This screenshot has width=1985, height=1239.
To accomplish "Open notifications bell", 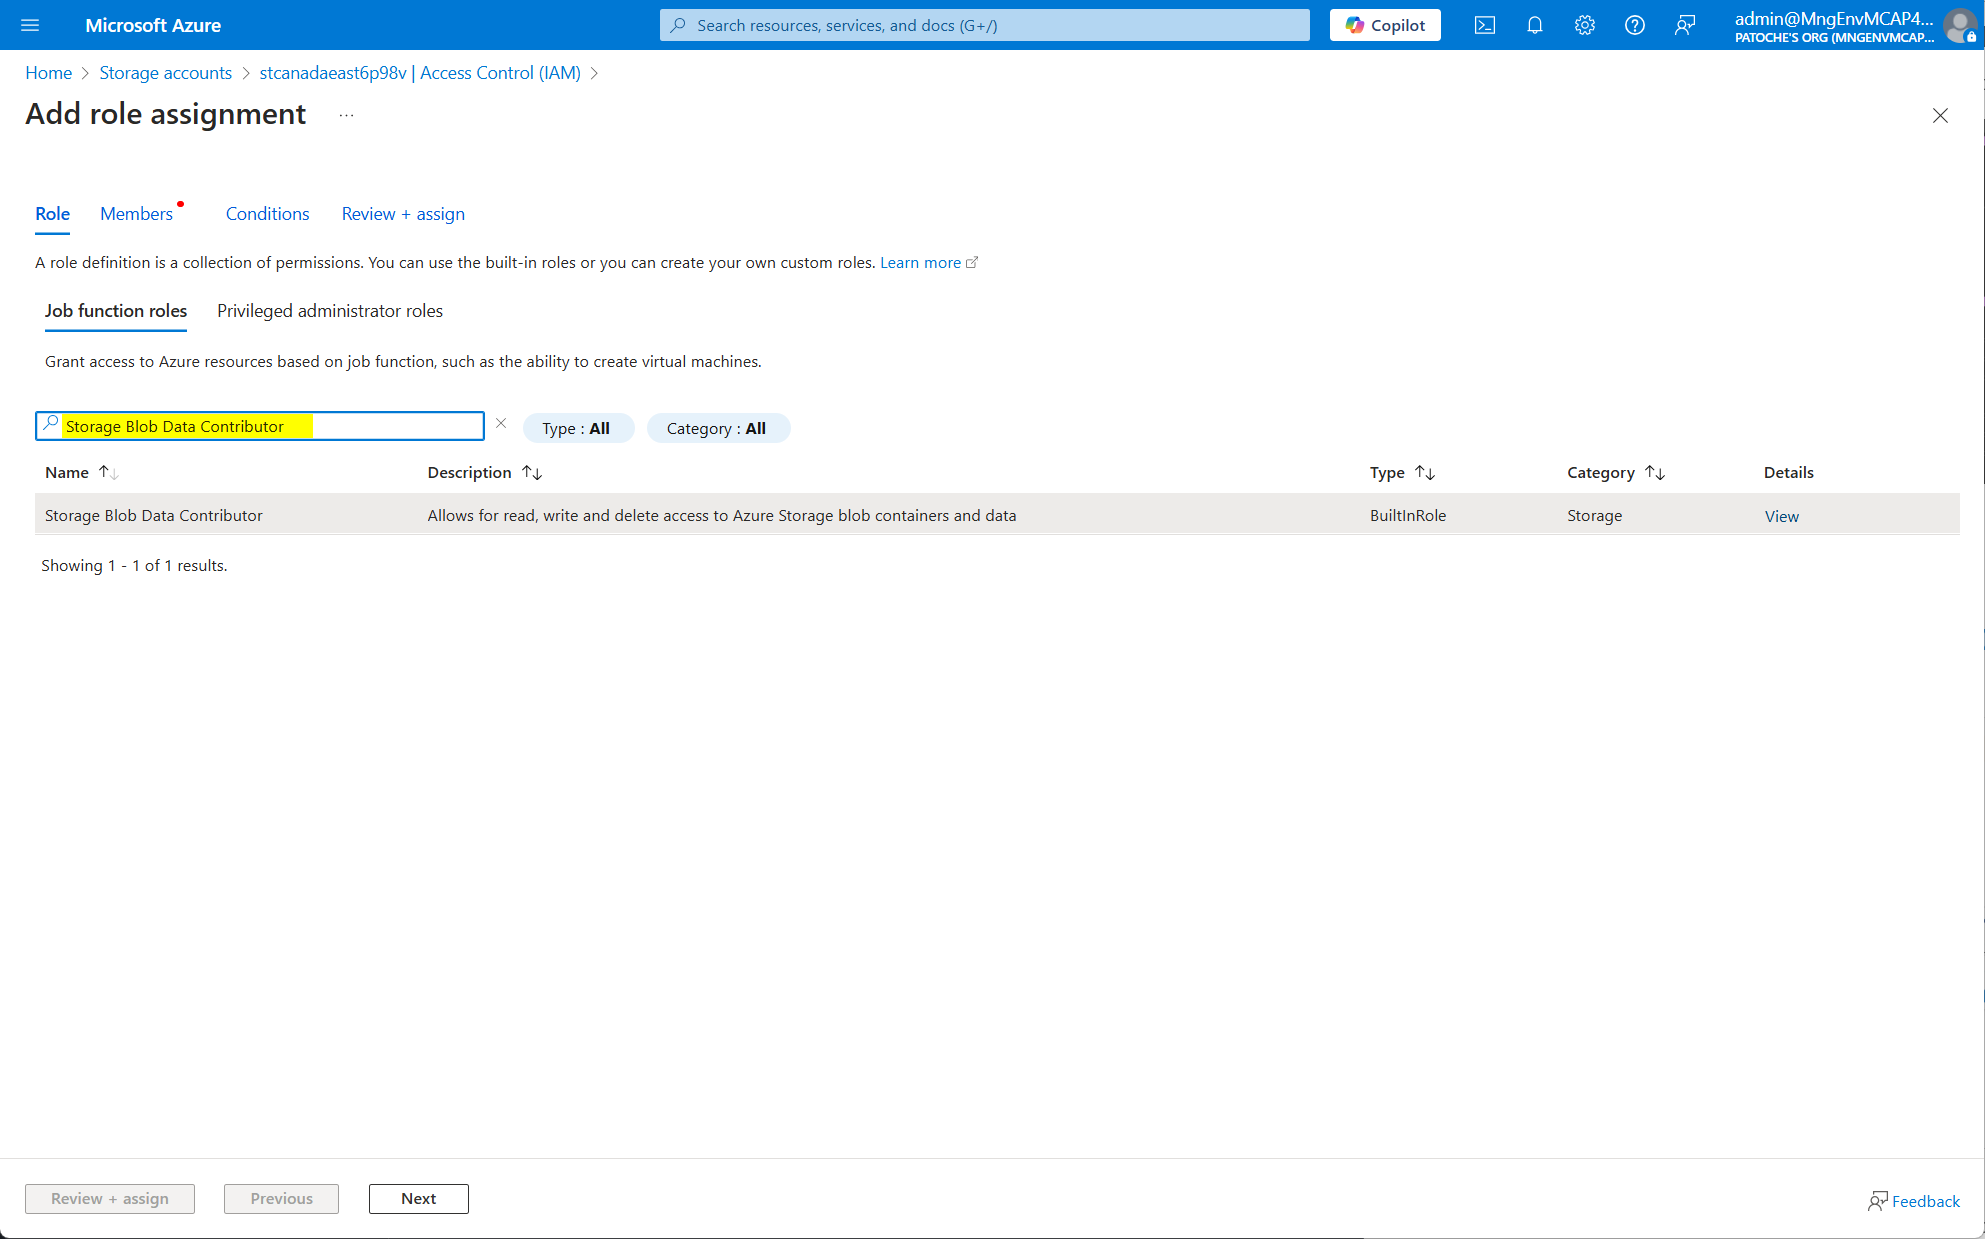I will (1534, 25).
